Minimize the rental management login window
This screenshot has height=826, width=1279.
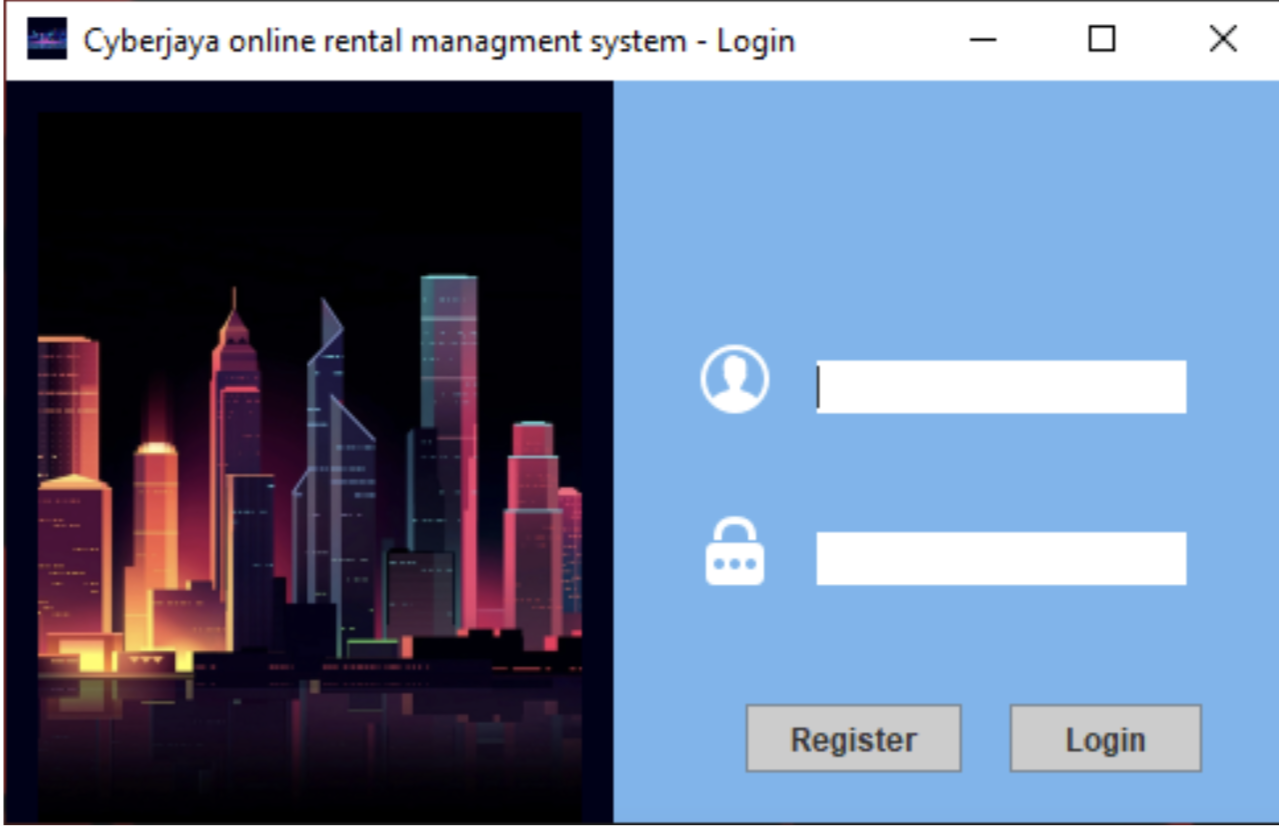(x=983, y=39)
